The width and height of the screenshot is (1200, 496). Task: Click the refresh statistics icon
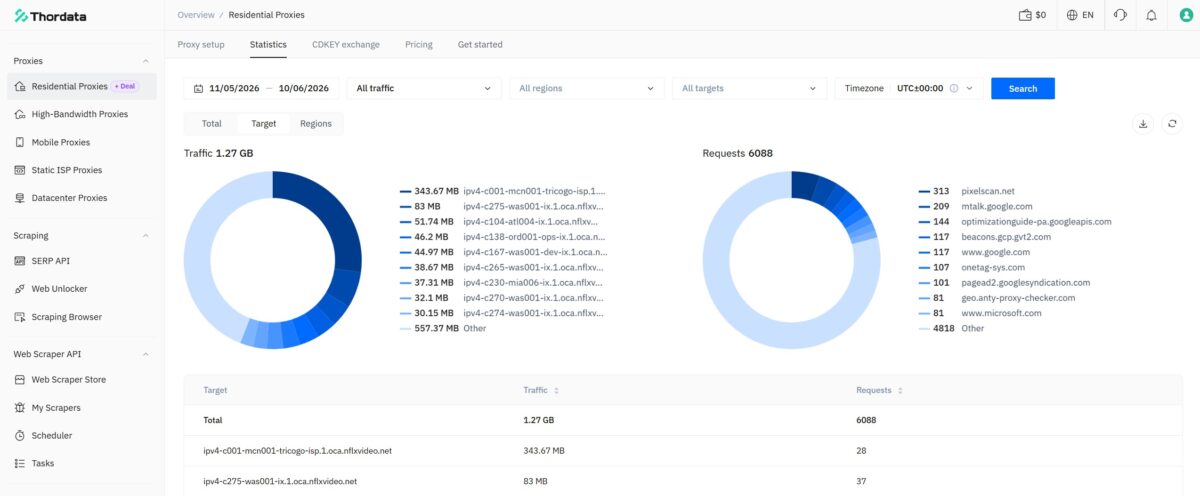tap(1172, 124)
